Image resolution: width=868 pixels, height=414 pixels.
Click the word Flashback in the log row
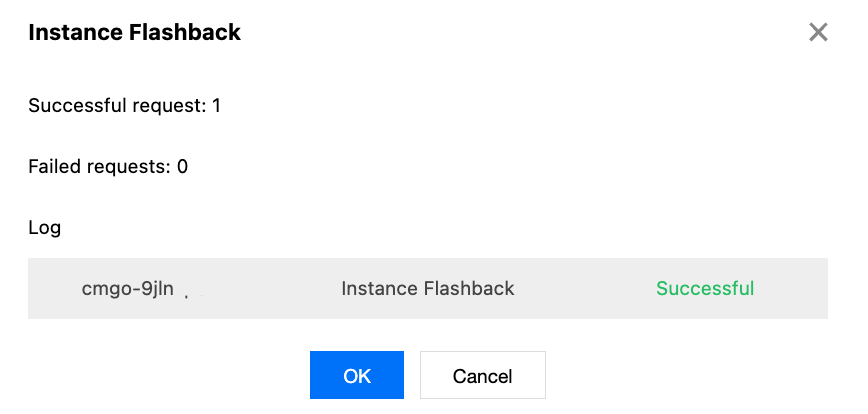tap(469, 289)
